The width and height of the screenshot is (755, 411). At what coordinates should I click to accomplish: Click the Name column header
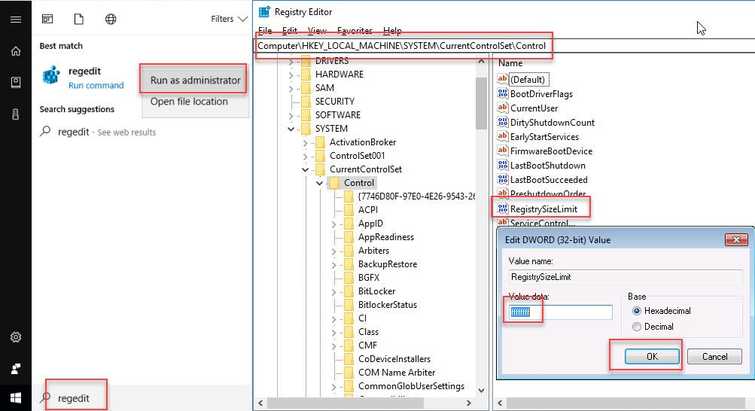pos(510,63)
